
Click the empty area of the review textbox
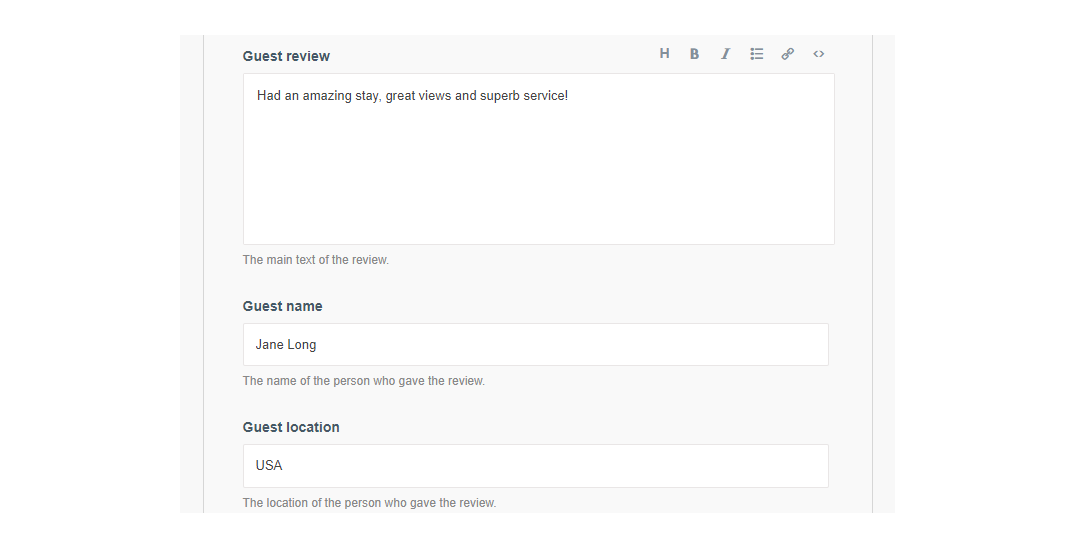[538, 180]
